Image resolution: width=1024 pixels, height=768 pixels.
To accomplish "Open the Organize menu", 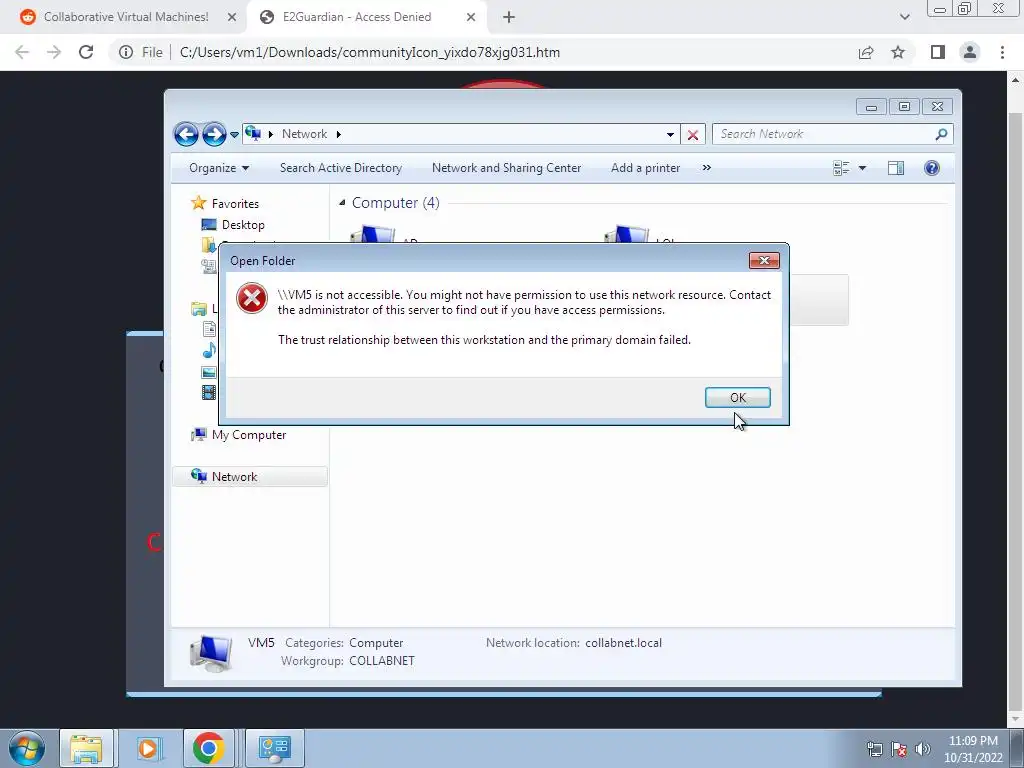I will 219,168.
